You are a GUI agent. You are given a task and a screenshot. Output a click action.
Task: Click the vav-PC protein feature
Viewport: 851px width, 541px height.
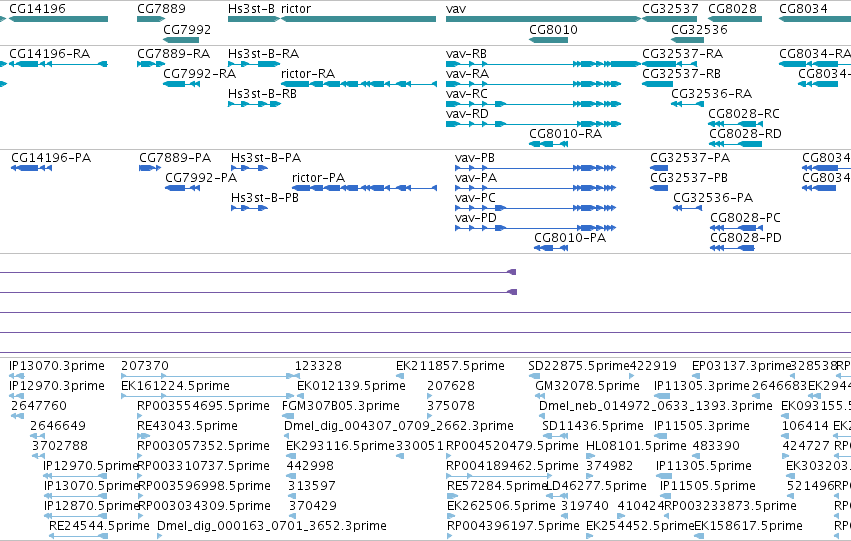click(535, 208)
